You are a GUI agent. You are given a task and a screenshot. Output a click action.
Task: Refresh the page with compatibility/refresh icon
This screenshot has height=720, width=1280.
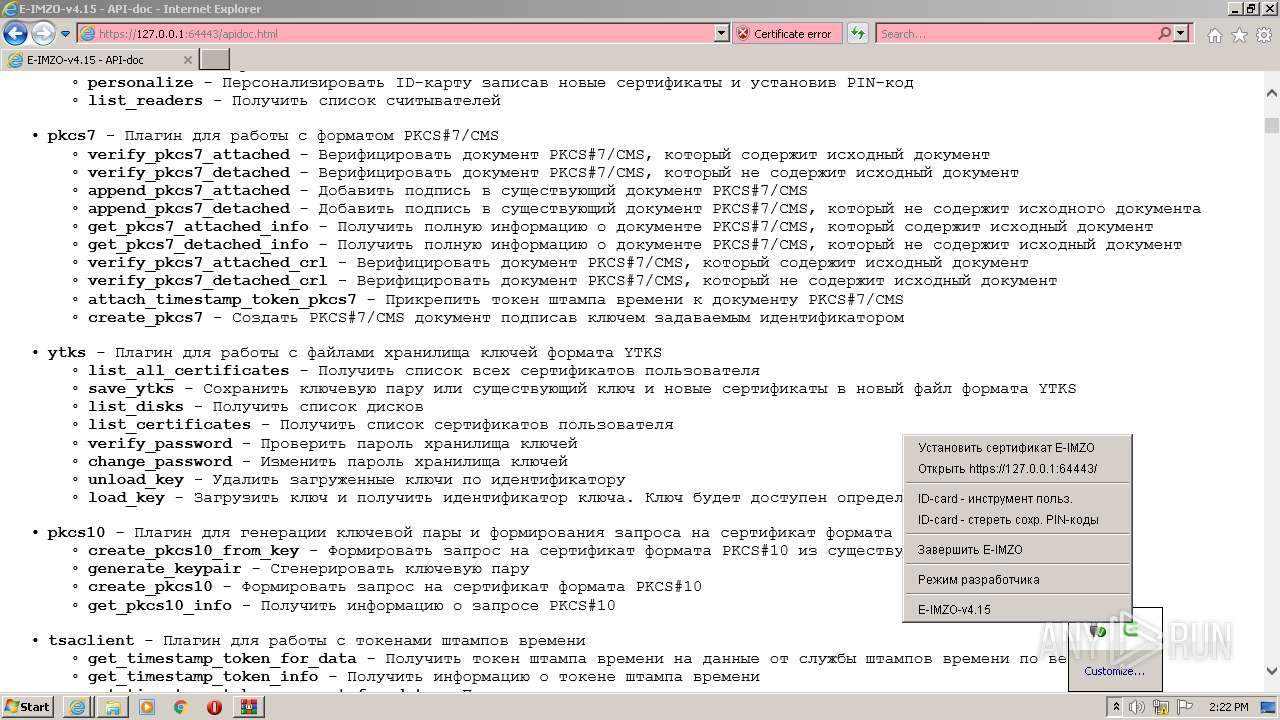[x=857, y=33]
